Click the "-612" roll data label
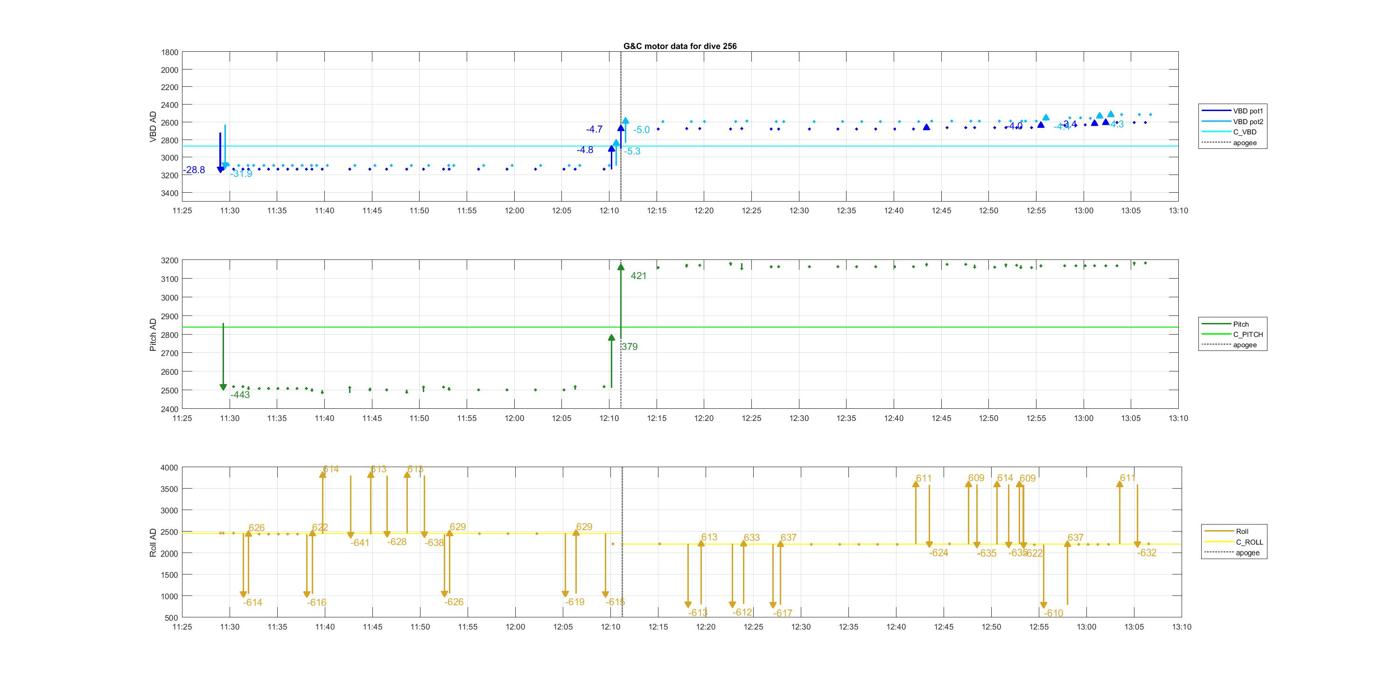The width and height of the screenshot is (1400, 693). click(x=742, y=613)
